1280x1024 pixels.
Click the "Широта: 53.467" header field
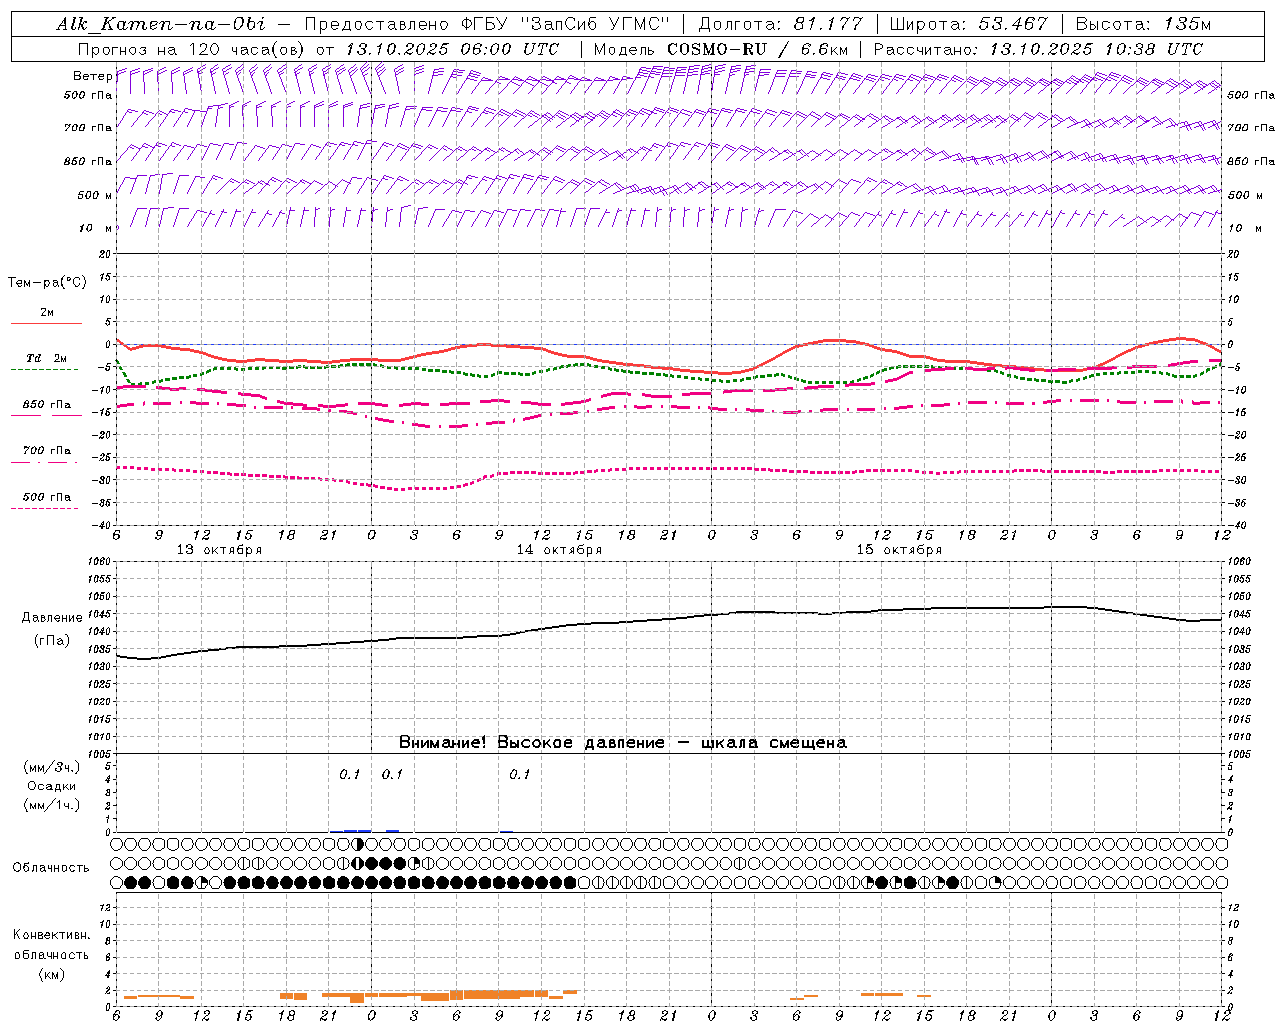pyautogui.click(x=968, y=24)
